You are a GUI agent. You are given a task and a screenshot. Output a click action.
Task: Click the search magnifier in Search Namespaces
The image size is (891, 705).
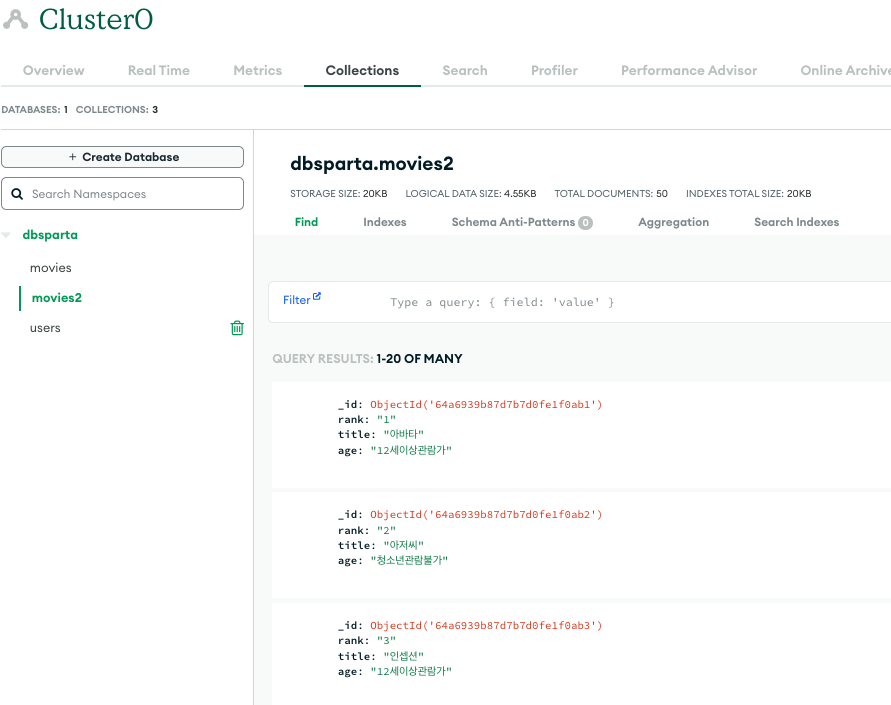(17, 194)
